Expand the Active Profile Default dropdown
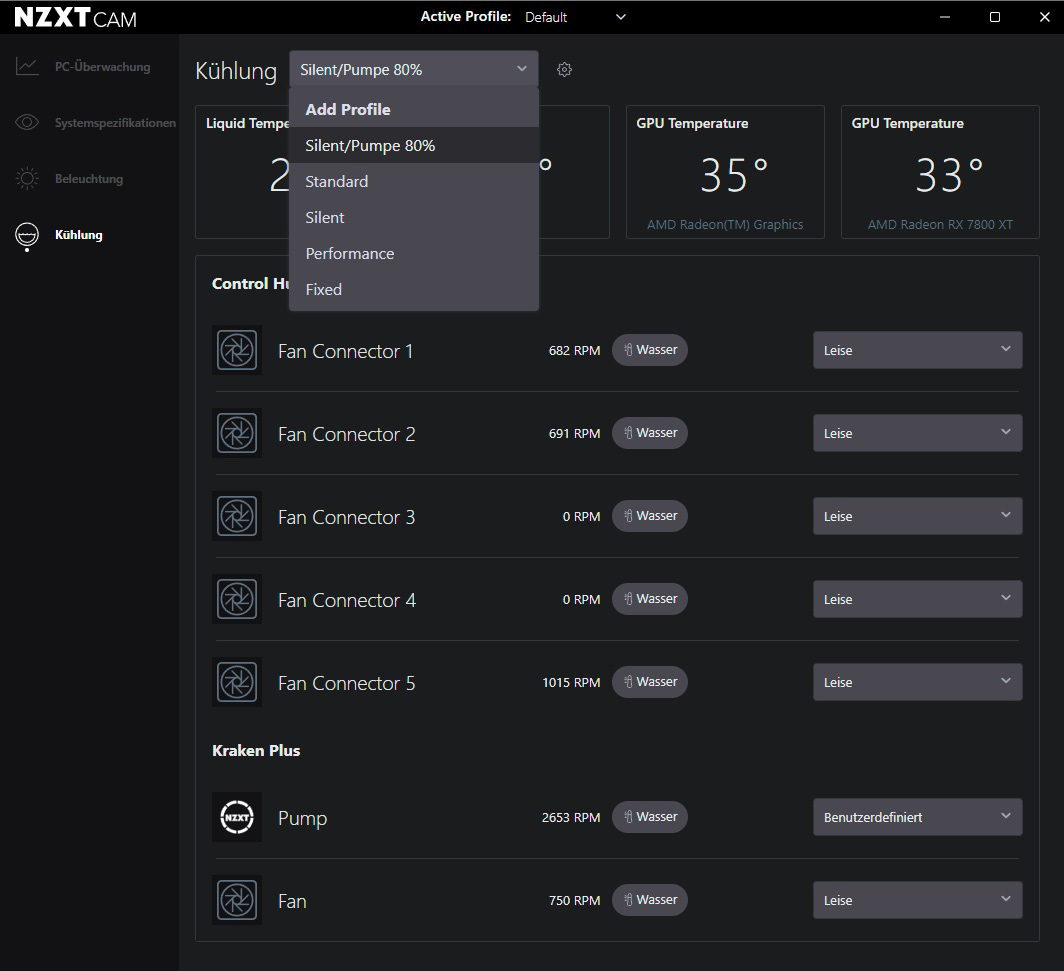Image resolution: width=1064 pixels, height=971 pixels. (x=575, y=17)
